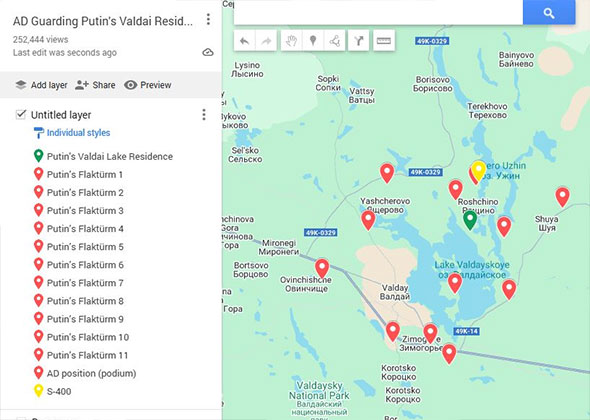This screenshot has width=590, height=420.
Task: Click the blue search button
Action: click(x=549, y=13)
